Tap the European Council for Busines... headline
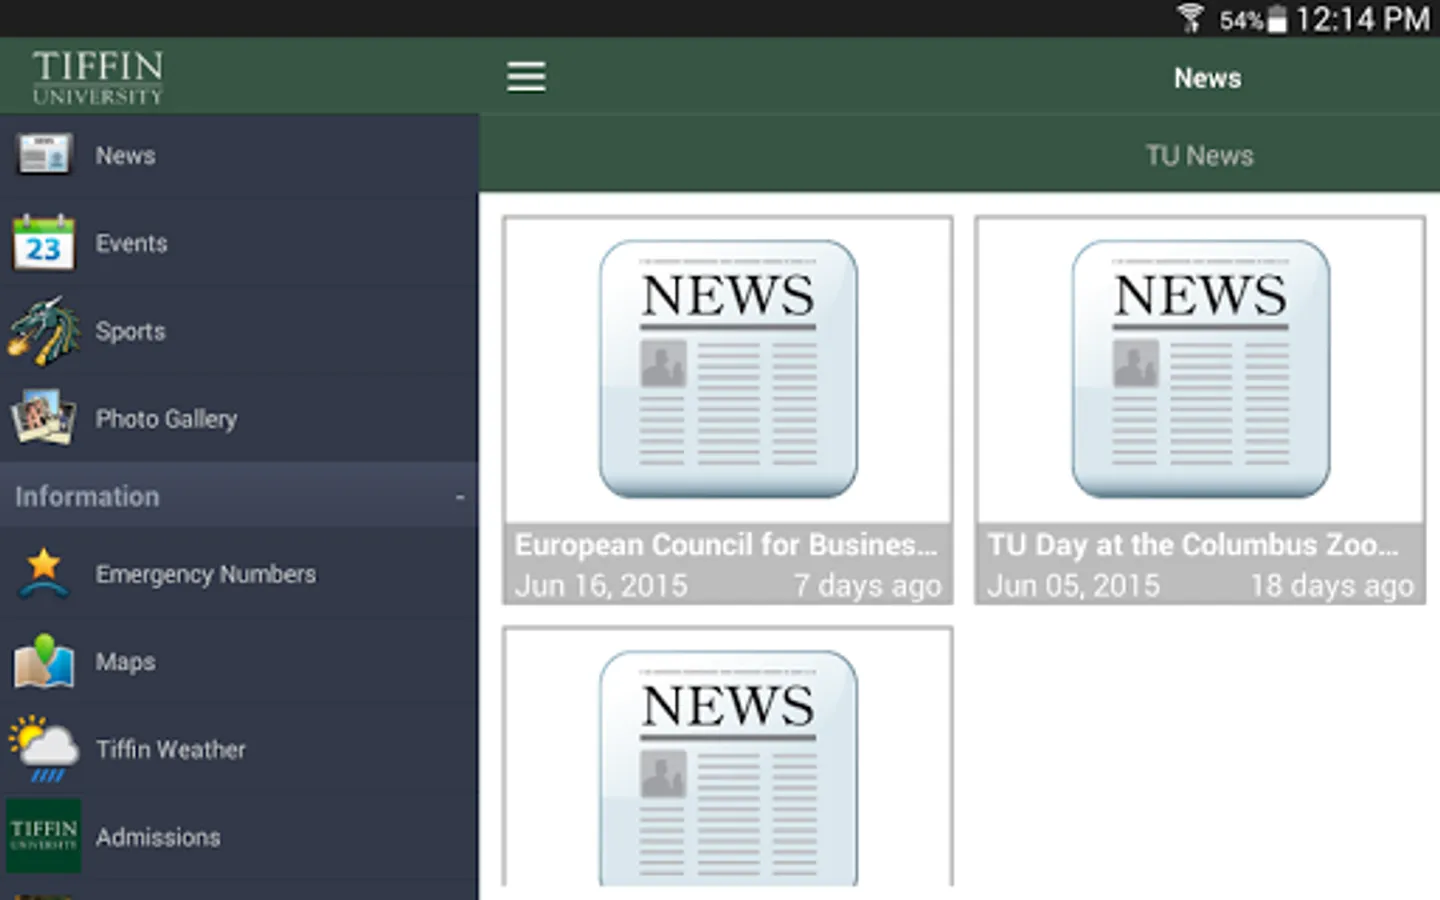Image resolution: width=1440 pixels, height=900 pixels. point(726,544)
